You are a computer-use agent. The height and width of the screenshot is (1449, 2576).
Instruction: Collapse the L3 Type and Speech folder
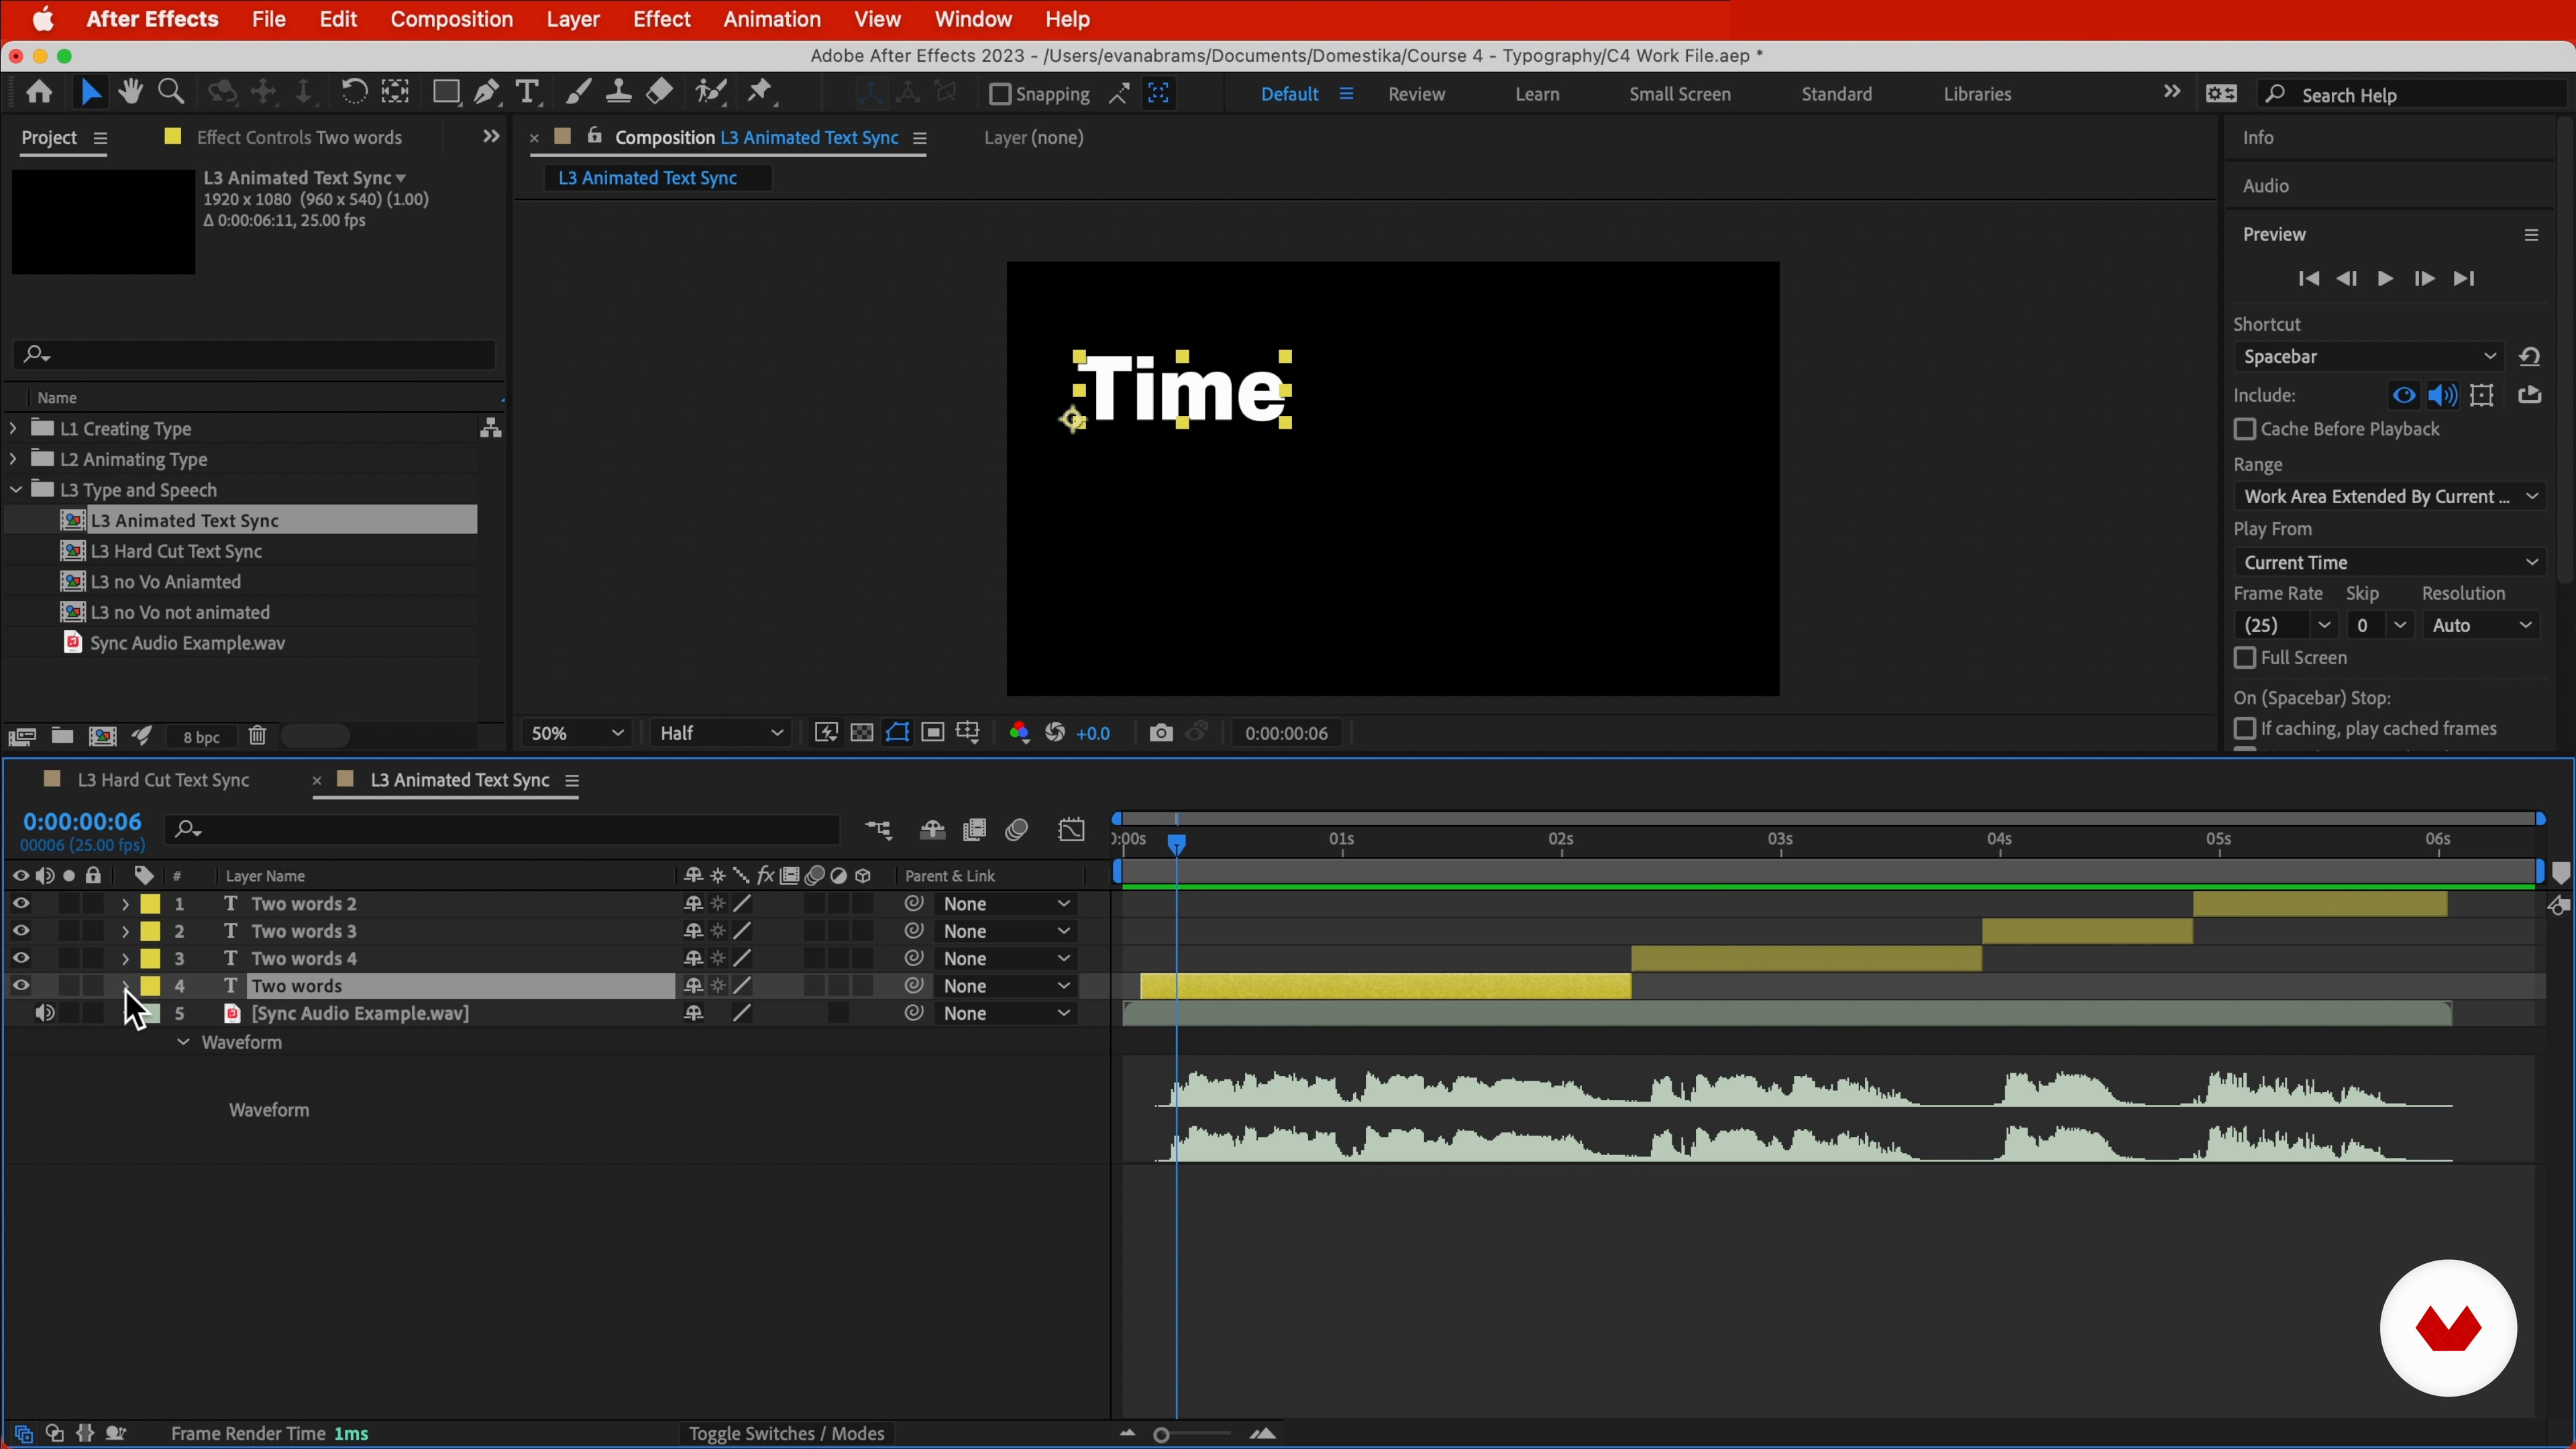[x=15, y=490]
